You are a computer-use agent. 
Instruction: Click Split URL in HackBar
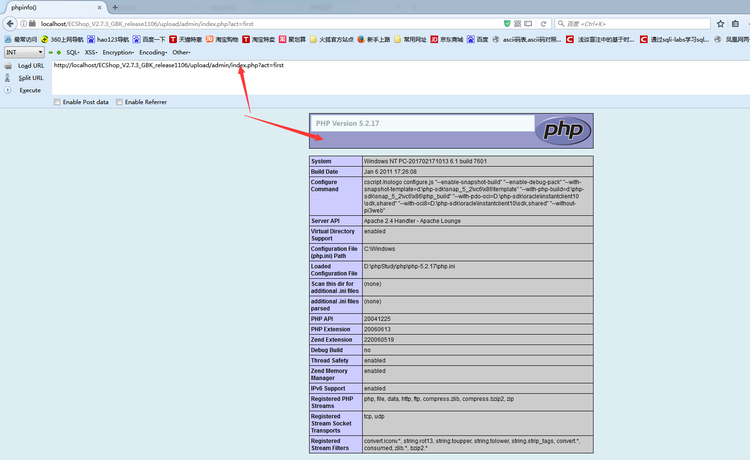(30, 77)
